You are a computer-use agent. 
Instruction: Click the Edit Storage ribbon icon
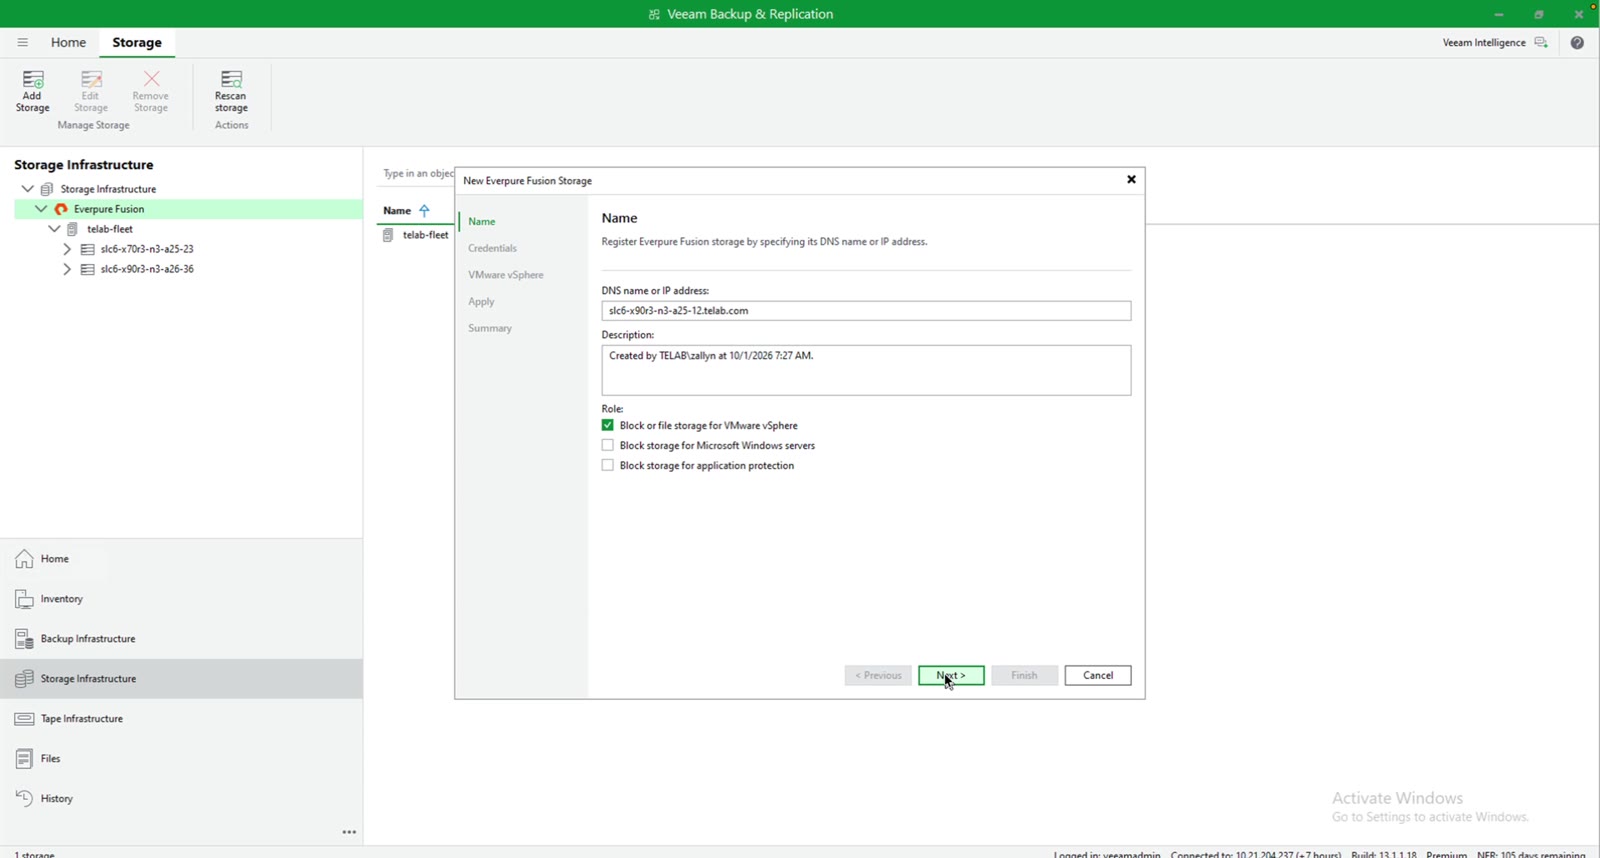tap(91, 91)
